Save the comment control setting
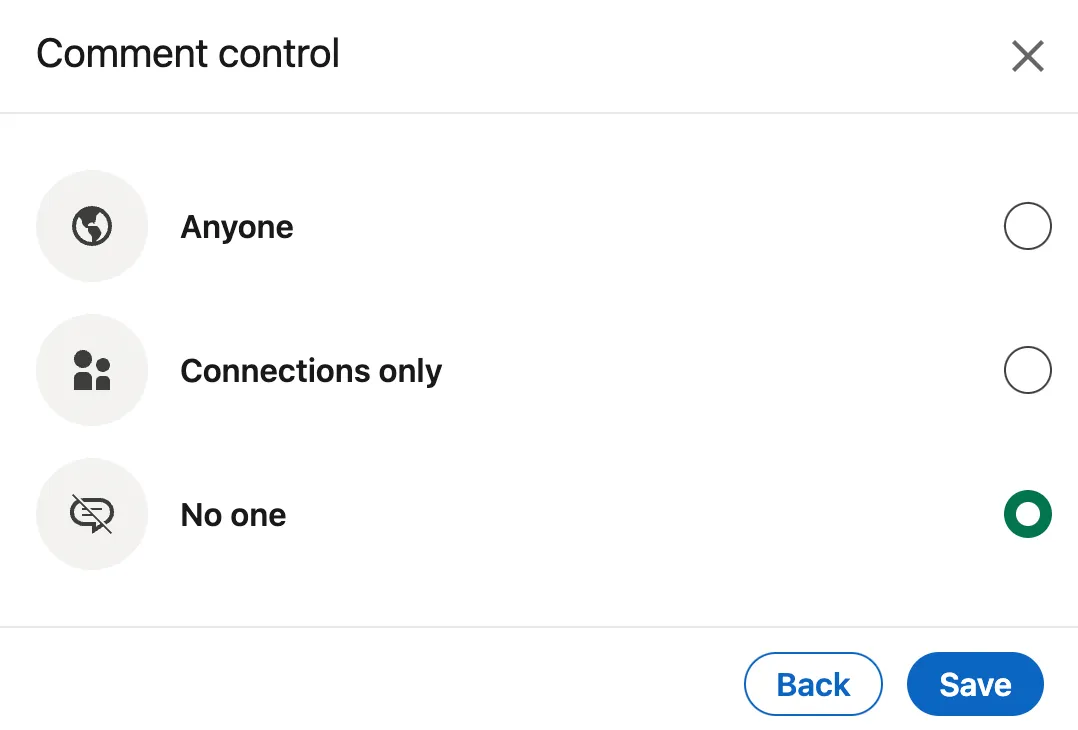This screenshot has height=730, width=1078. 975,685
